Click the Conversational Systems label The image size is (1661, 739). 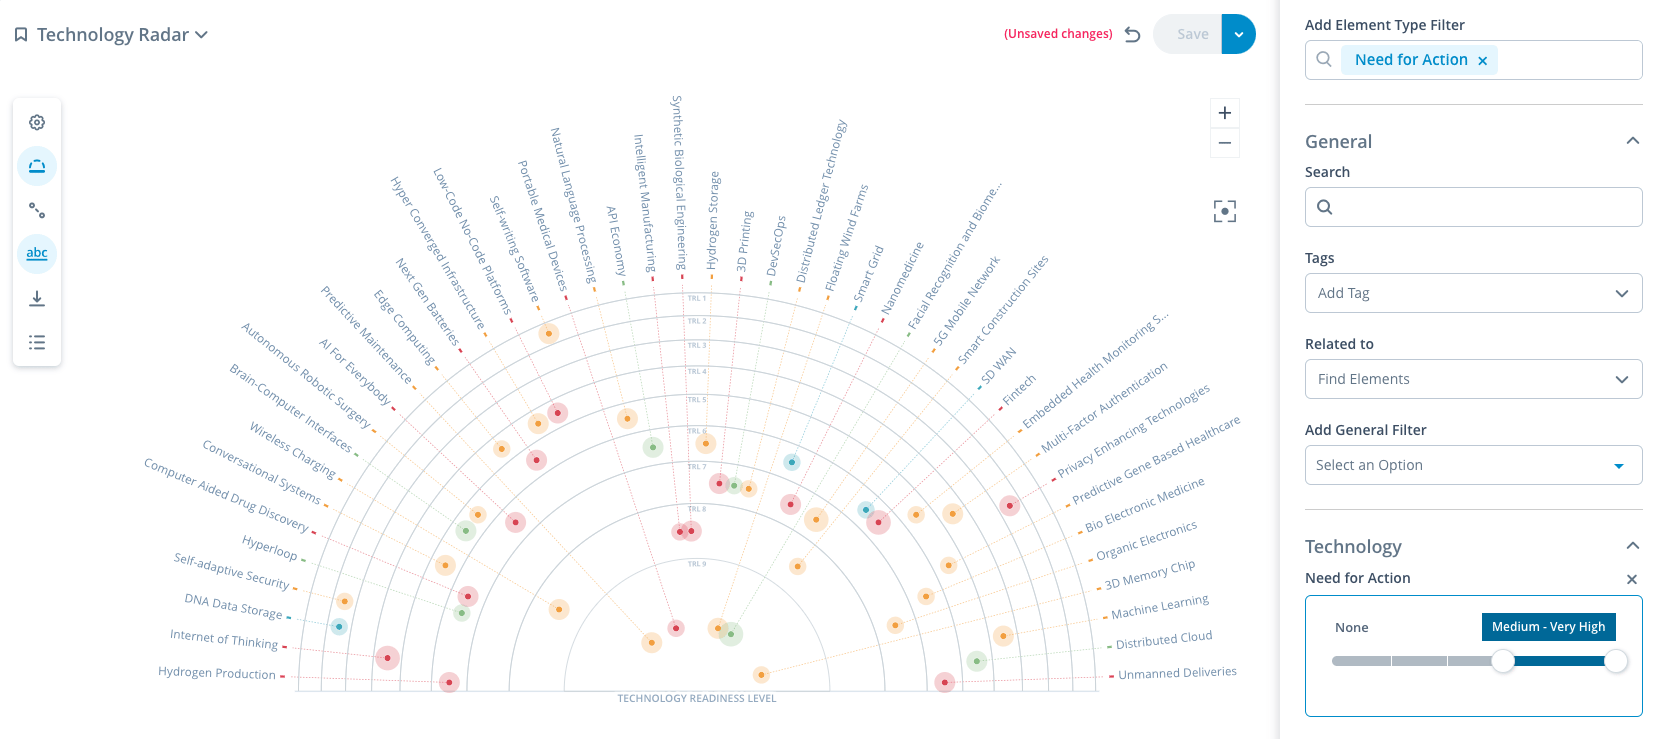tap(262, 472)
